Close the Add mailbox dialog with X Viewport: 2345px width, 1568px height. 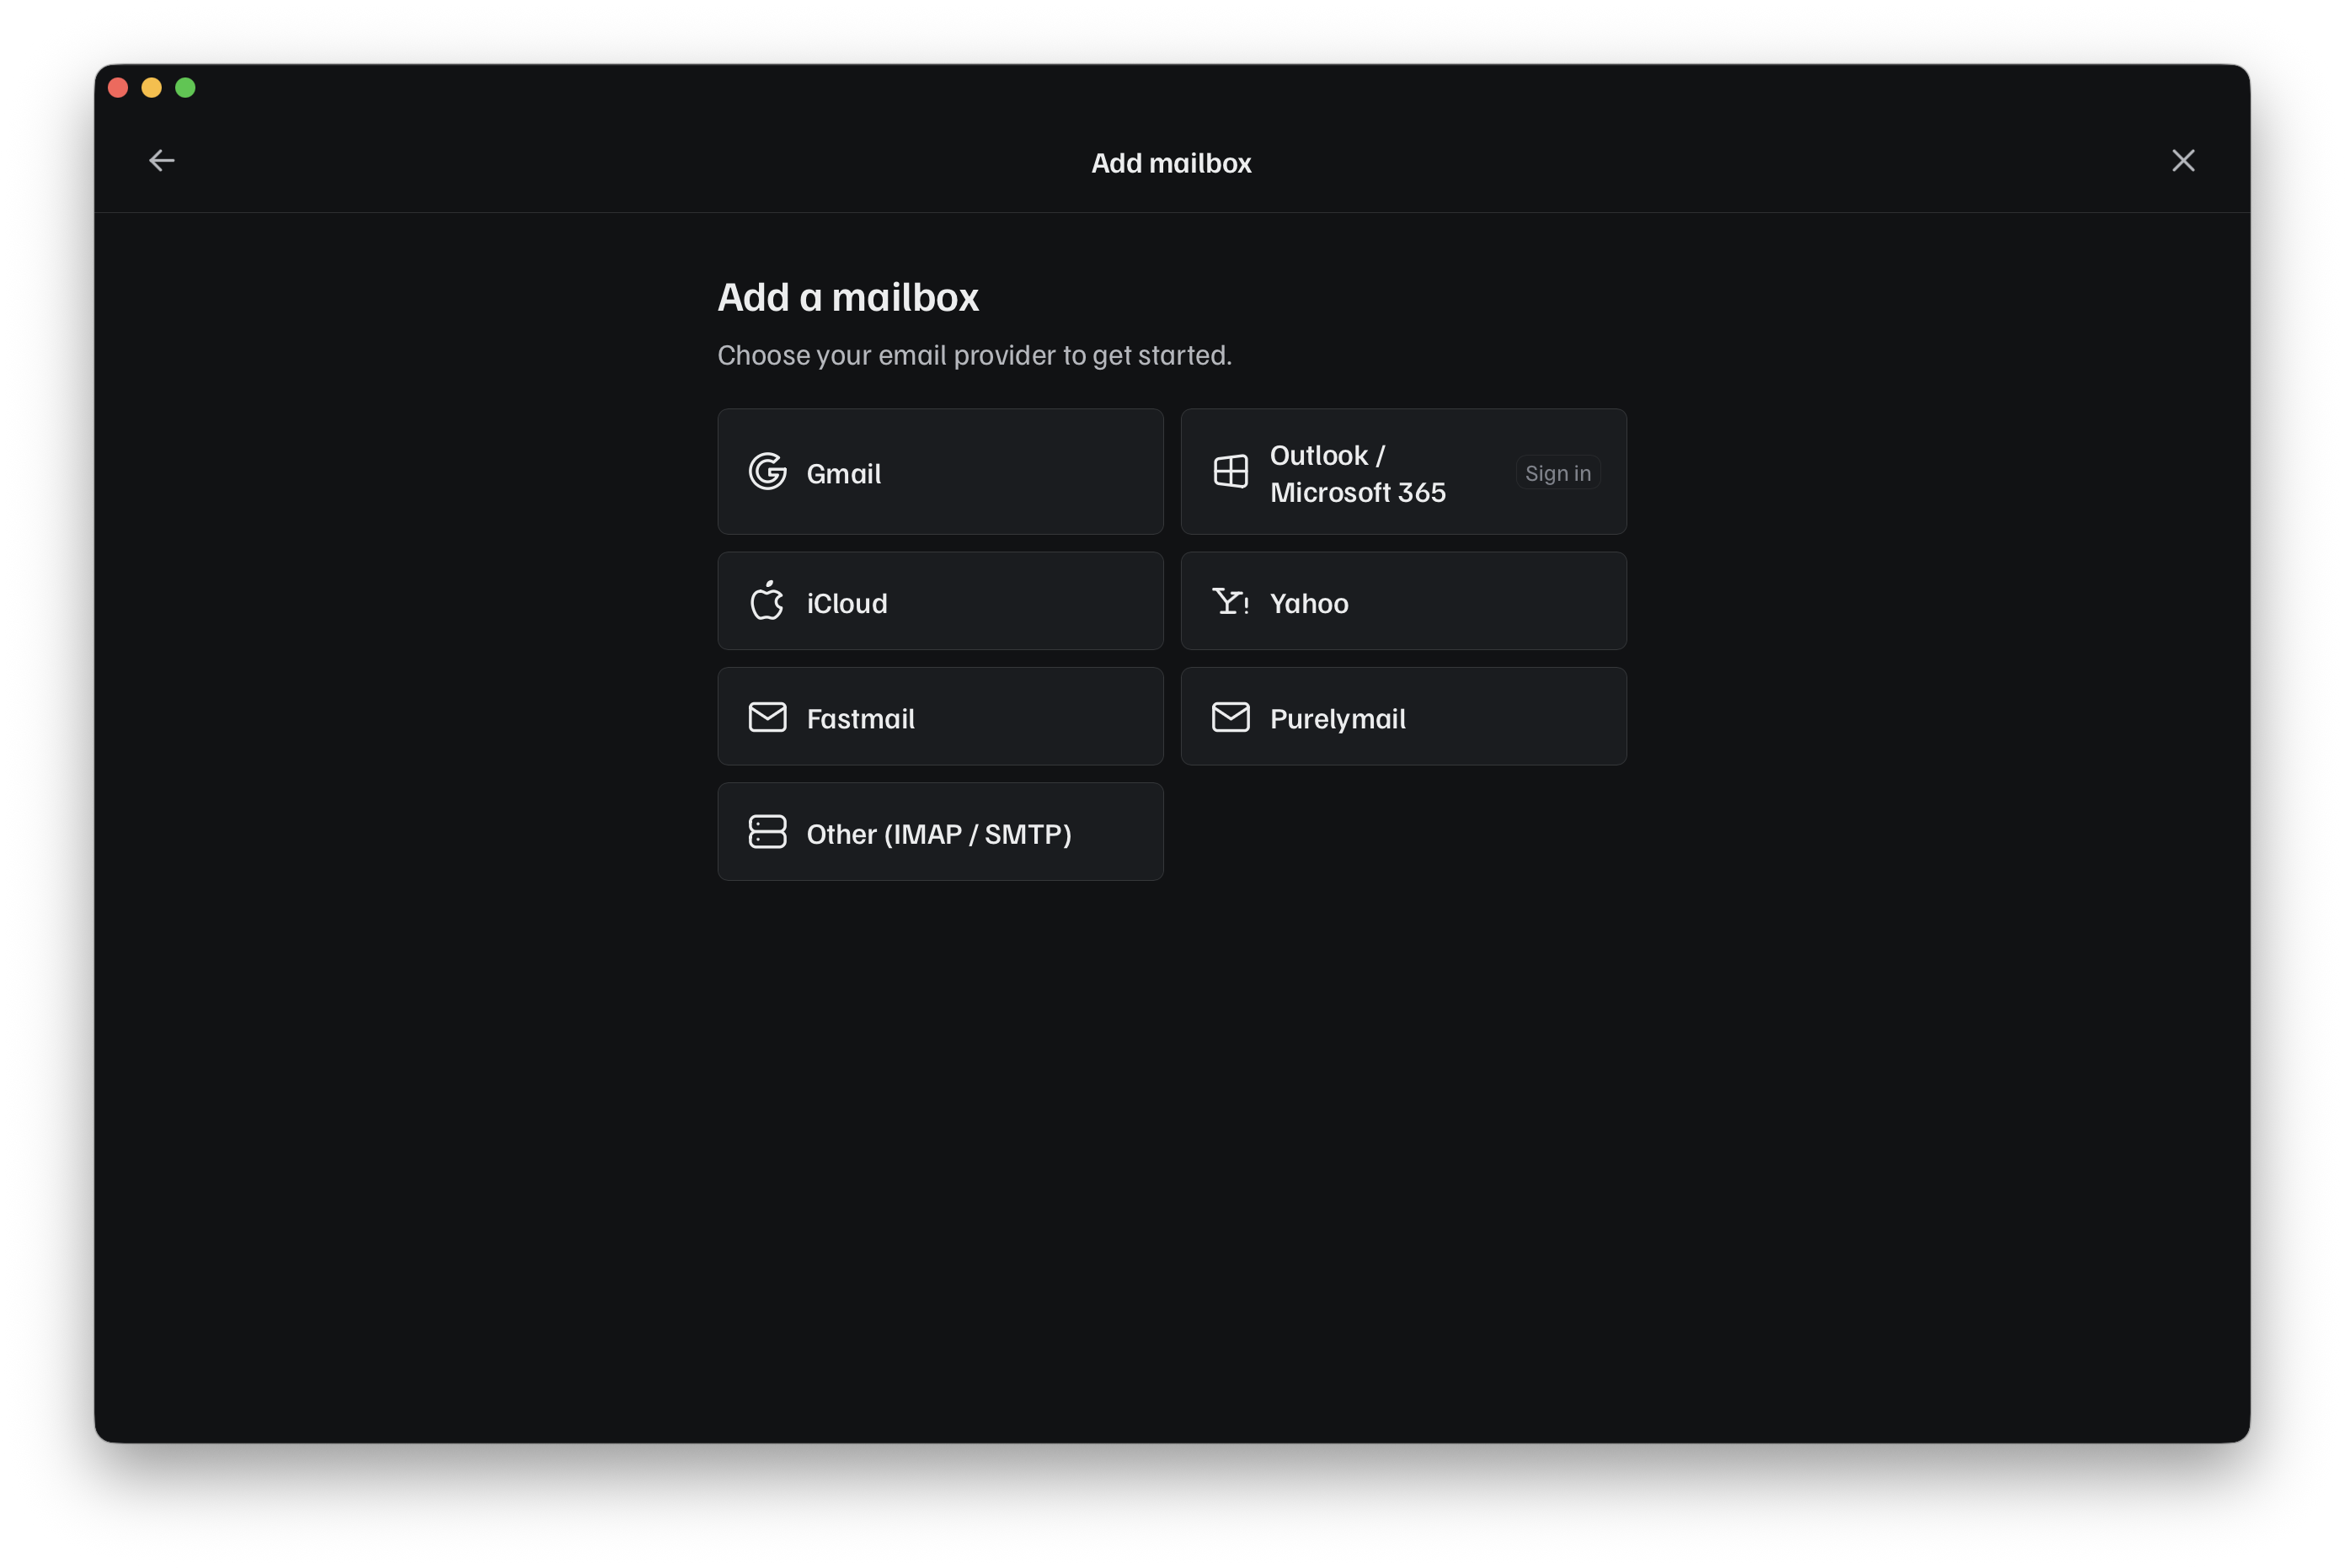click(2182, 160)
